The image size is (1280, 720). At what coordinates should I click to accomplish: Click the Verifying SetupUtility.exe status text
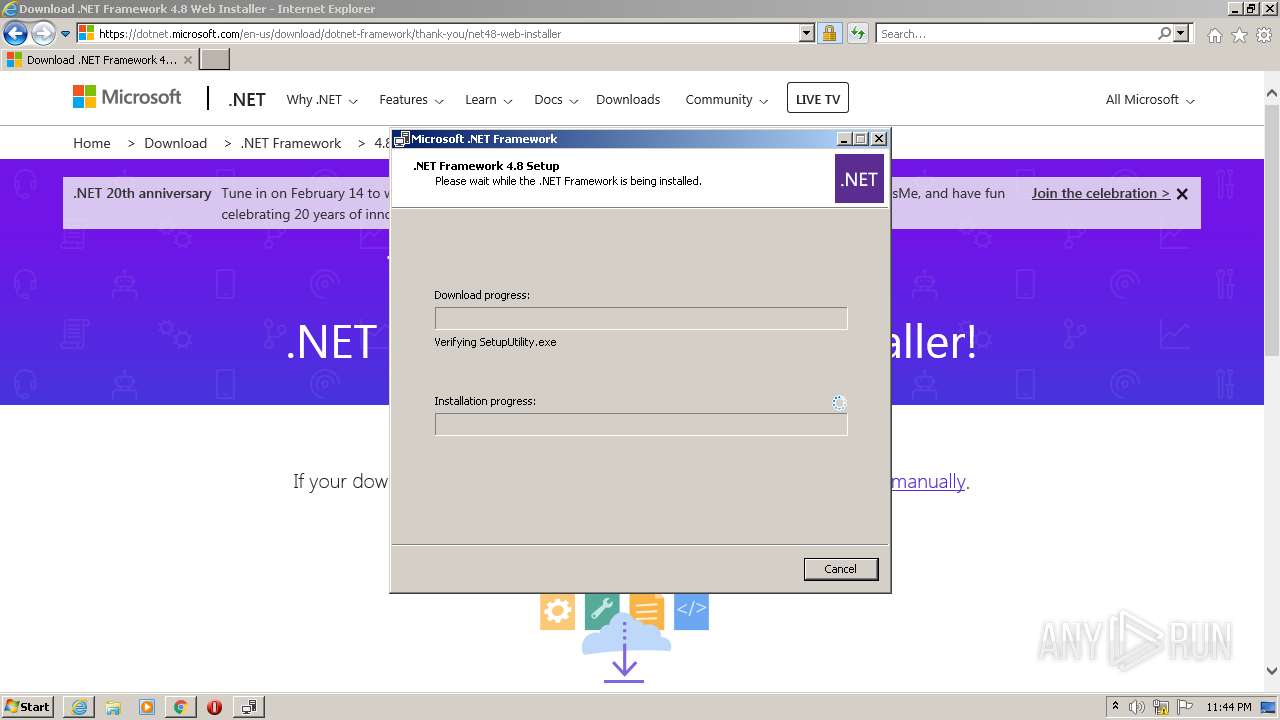(495, 342)
